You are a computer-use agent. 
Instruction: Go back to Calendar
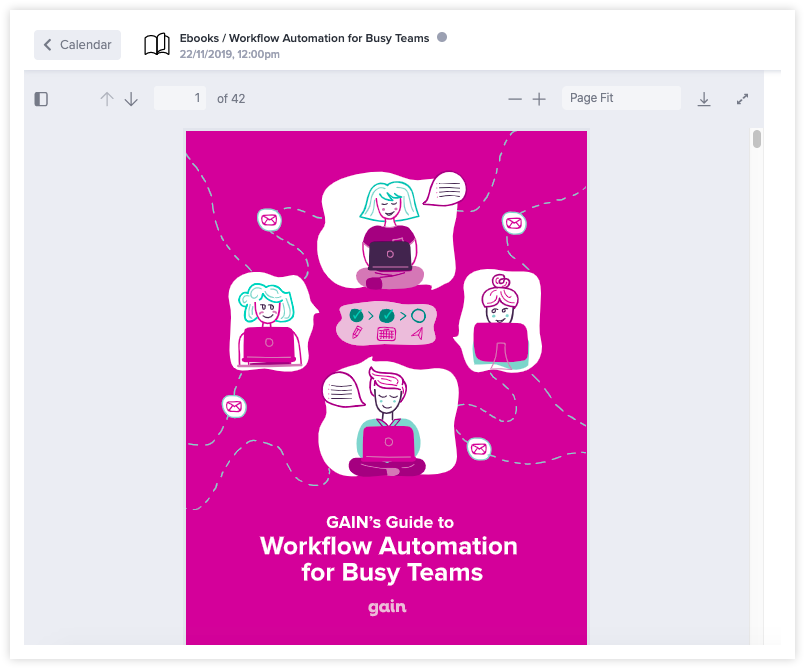click(78, 45)
